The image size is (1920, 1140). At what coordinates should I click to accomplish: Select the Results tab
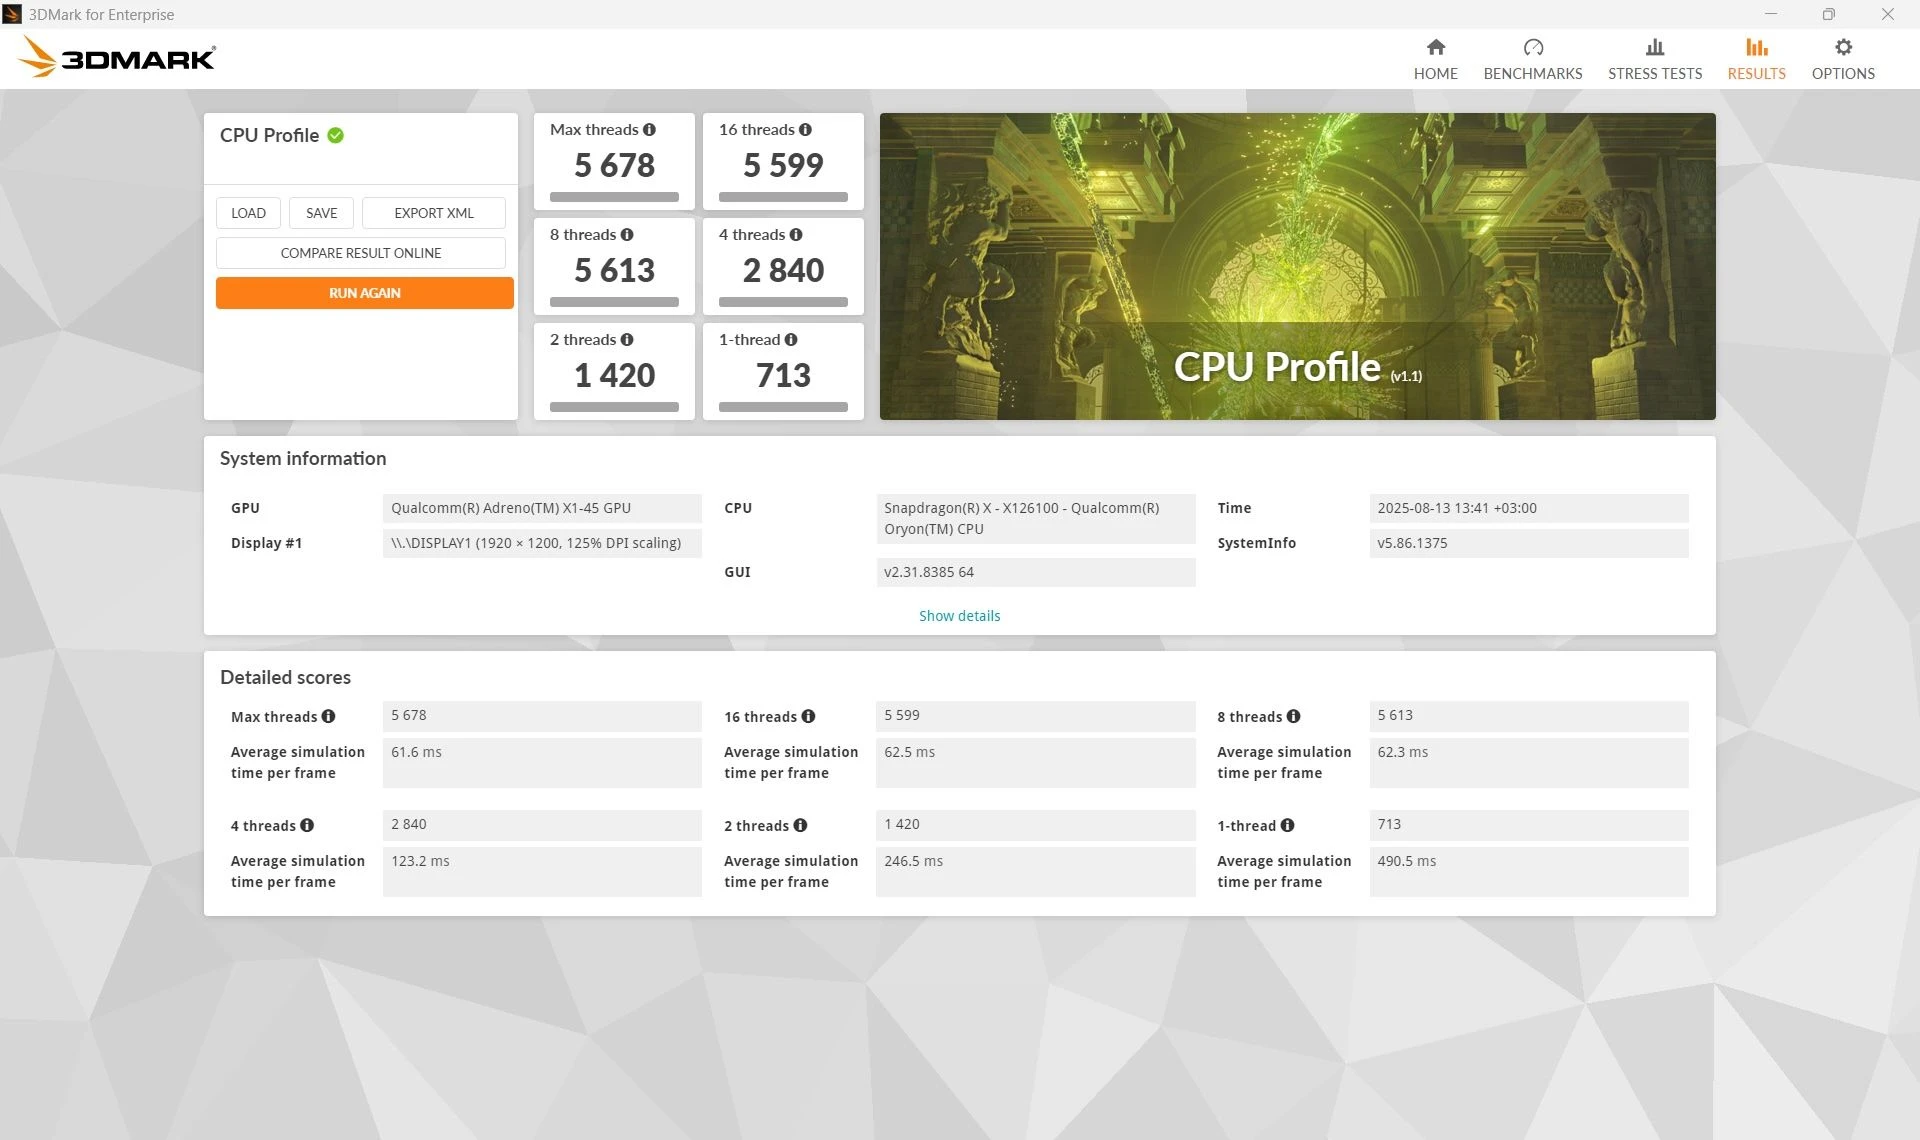1756,59
